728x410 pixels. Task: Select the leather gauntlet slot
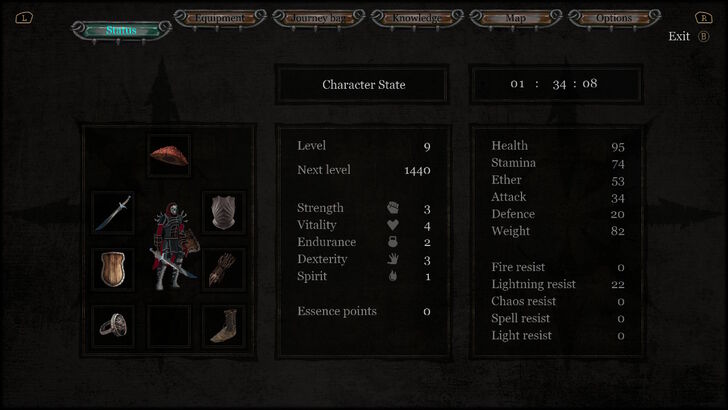[223, 269]
